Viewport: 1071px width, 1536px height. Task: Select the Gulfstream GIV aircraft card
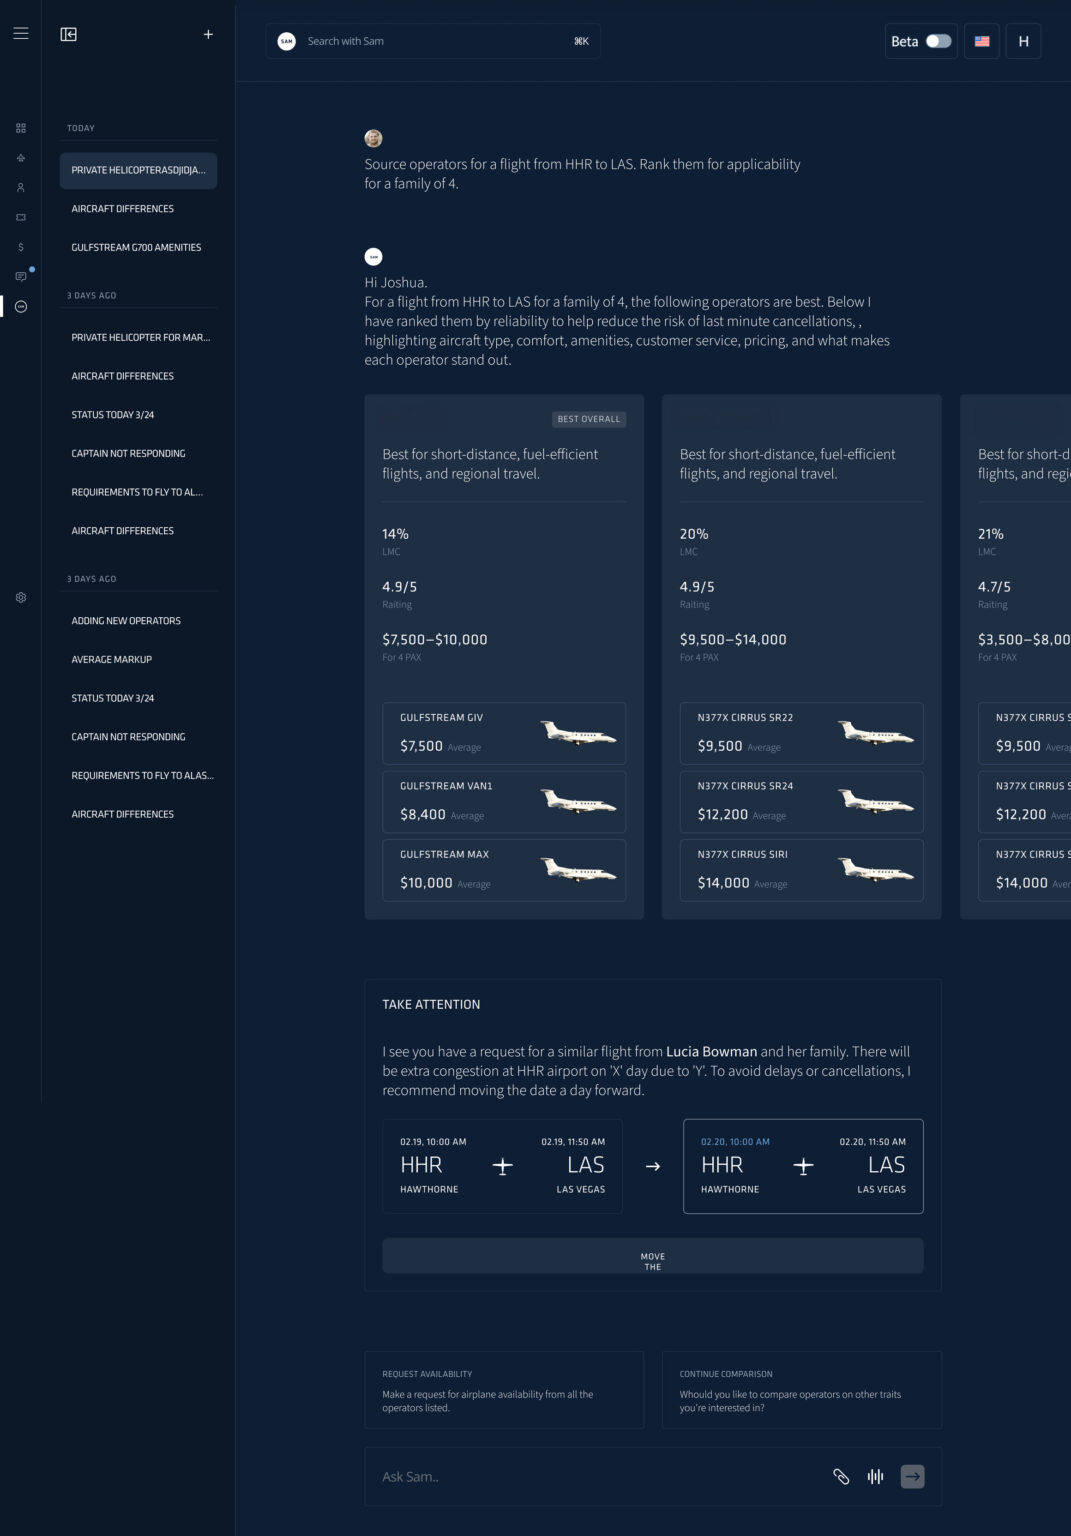pyautogui.click(x=504, y=733)
